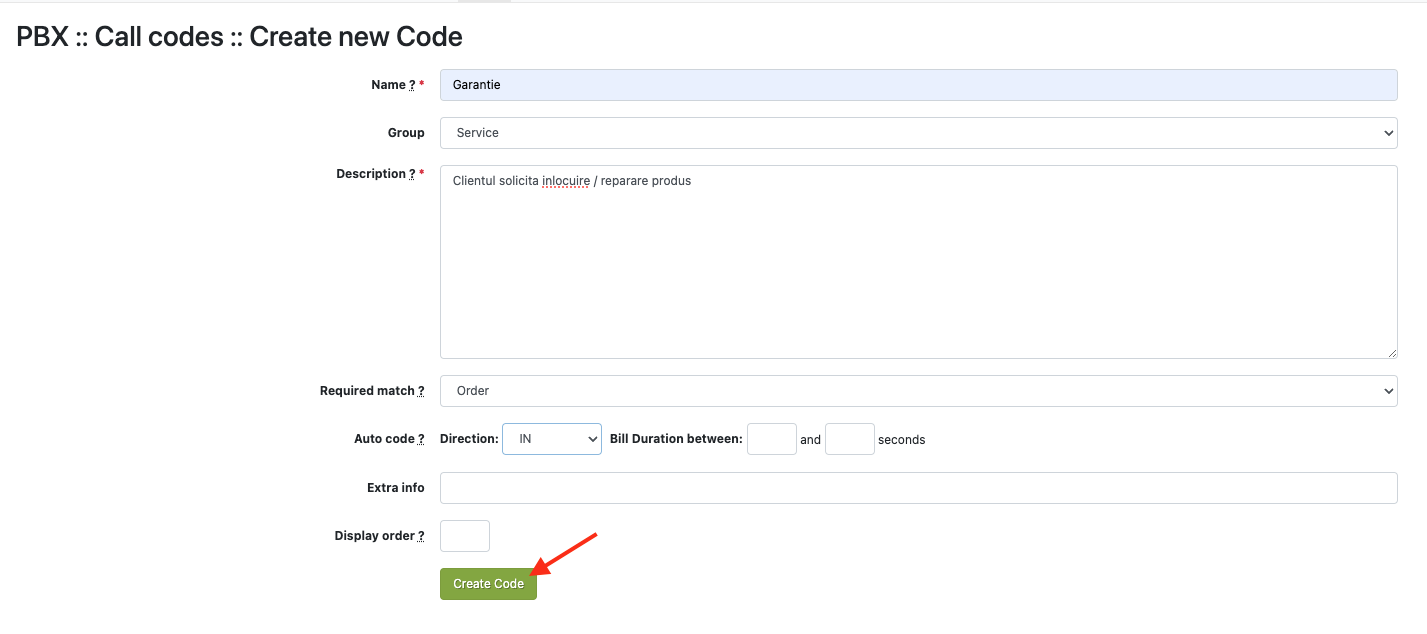Click the Extra info text field

pos(918,488)
